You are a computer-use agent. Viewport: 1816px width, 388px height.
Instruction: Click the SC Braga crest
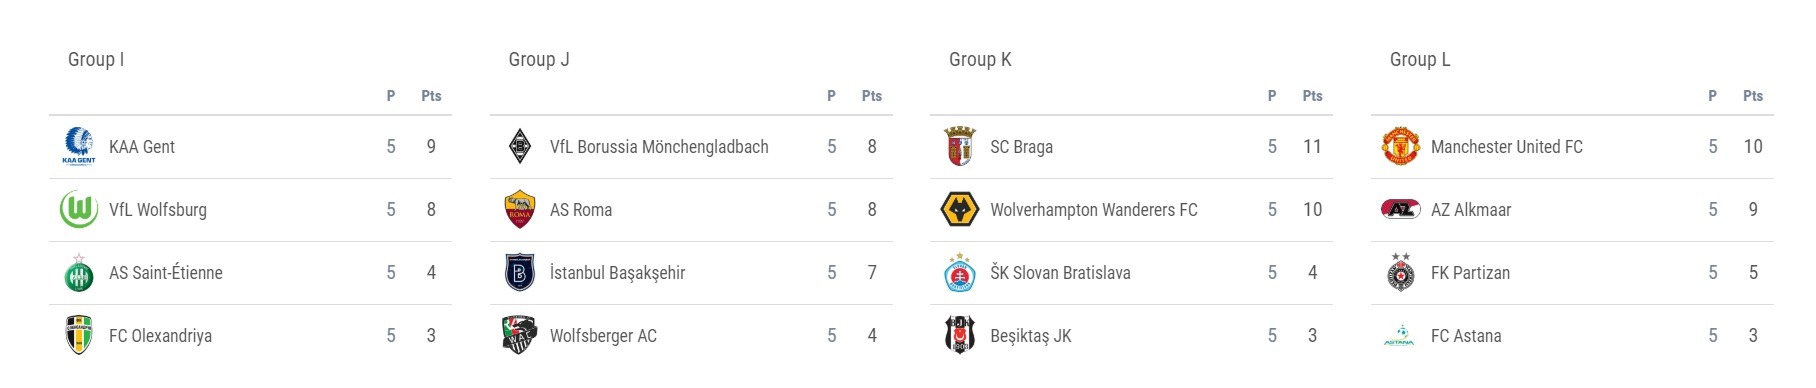(x=960, y=146)
